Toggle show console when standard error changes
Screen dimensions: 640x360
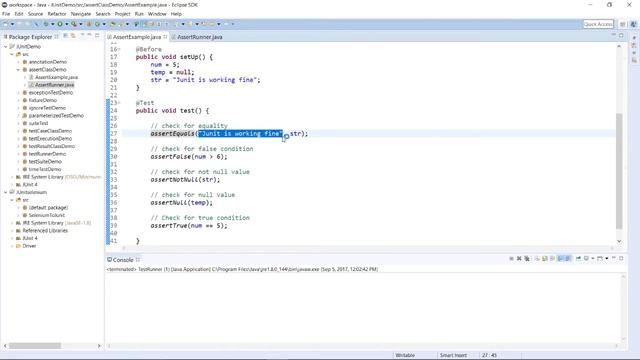[x=567, y=258]
